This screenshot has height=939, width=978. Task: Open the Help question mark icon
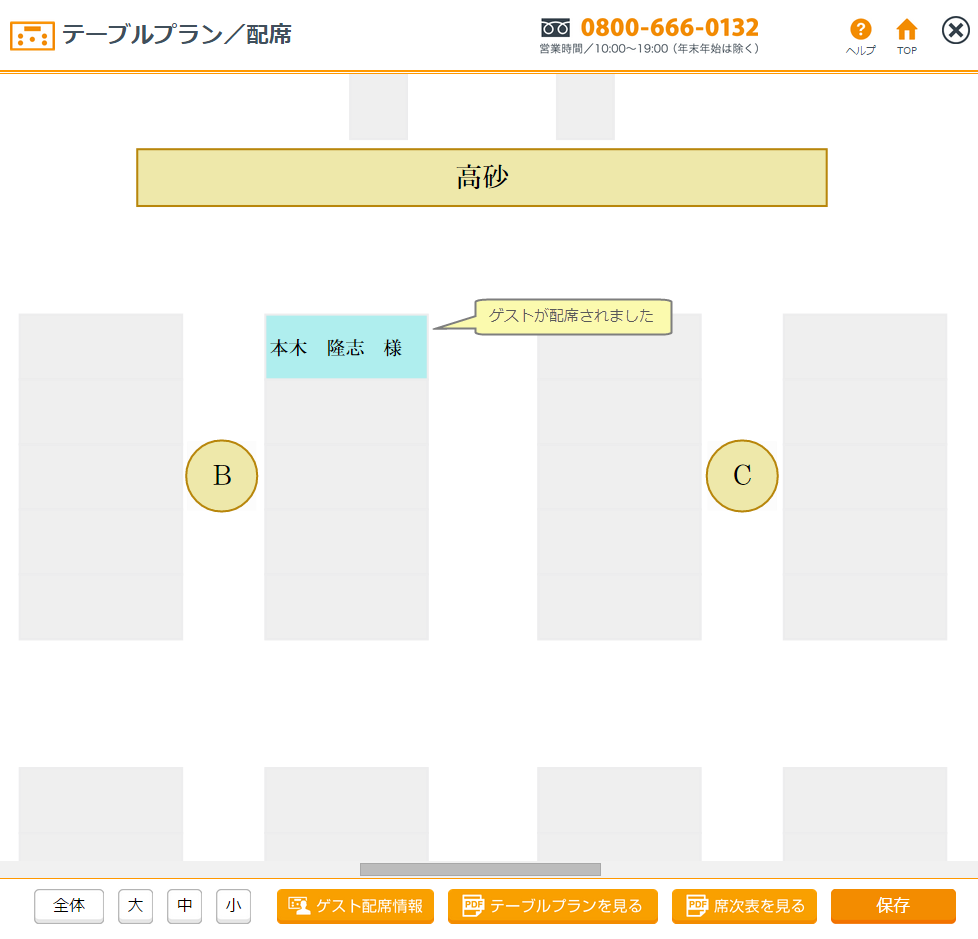860,31
